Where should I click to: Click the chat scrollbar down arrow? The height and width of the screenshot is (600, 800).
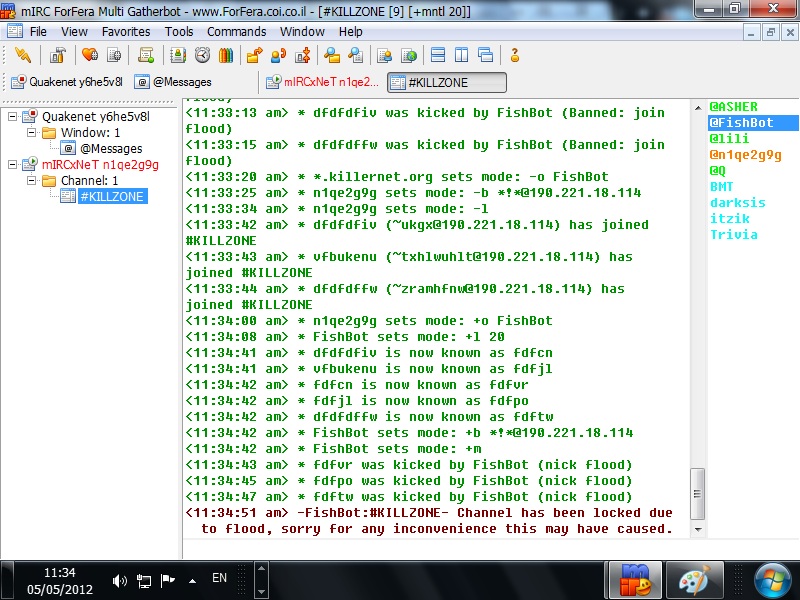coord(697,530)
